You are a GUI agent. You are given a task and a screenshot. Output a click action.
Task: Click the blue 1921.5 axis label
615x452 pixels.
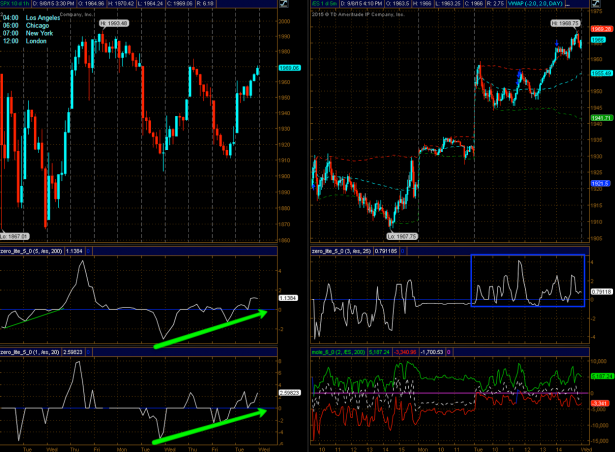[600, 184]
